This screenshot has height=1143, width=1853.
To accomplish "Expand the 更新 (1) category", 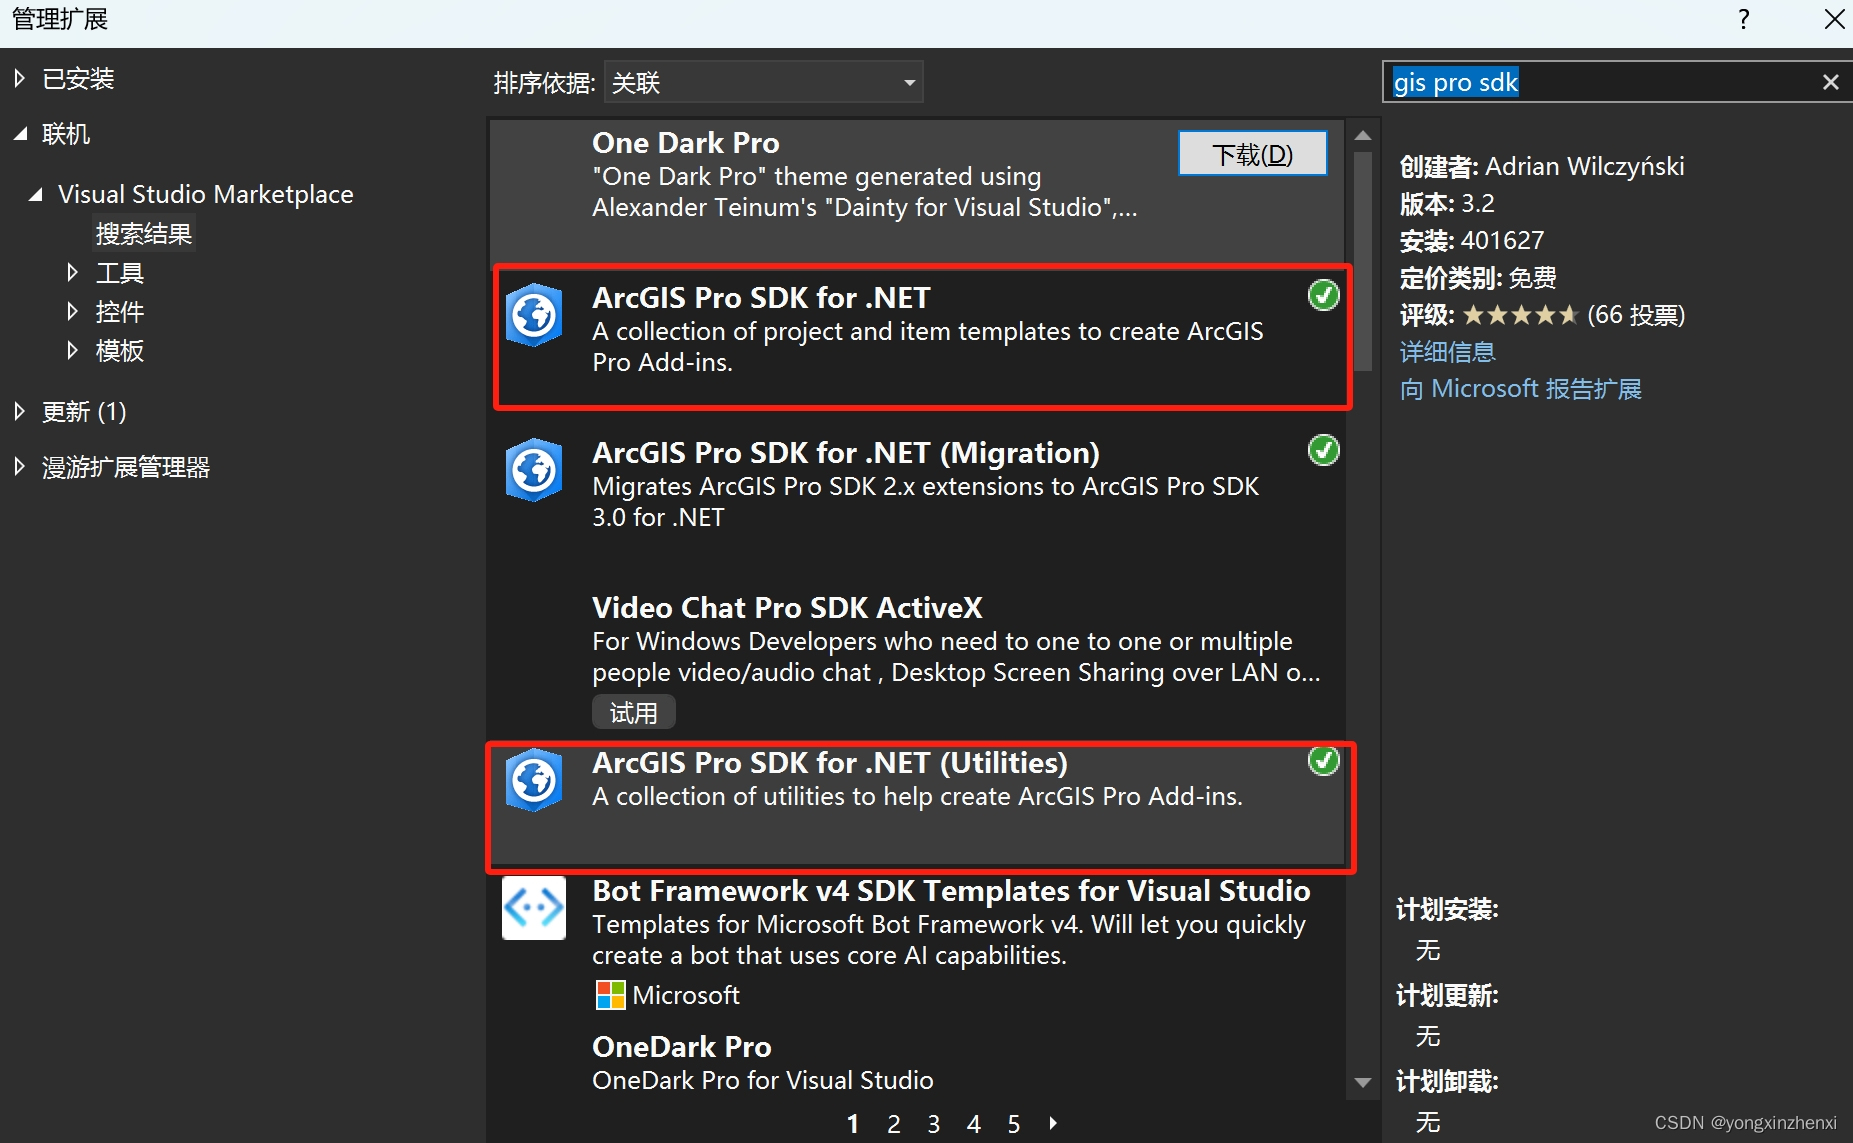I will [19, 411].
